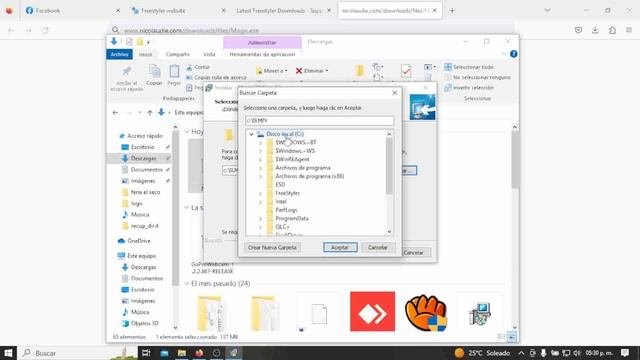The width and height of the screenshot is (640, 360).
Task: Click the folder path input field
Action: (x=320, y=121)
